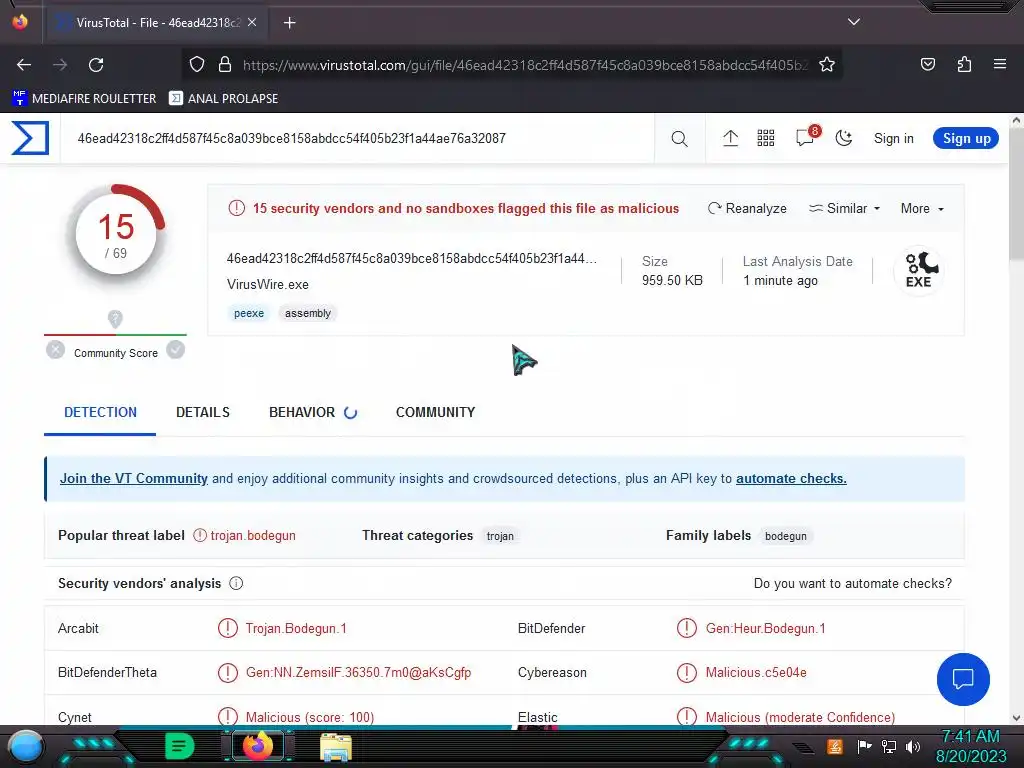Click the page vertical scrollbar thumb
Screen dimensions: 1024x768
pyautogui.click(x=1016, y=194)
